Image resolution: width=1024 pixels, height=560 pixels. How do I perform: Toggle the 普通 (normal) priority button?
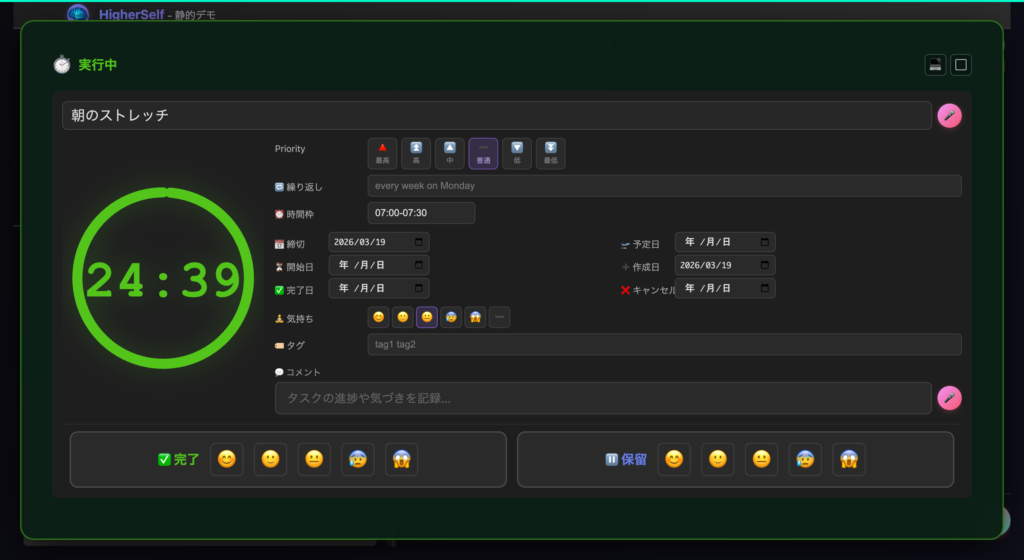tap(483, 153)
